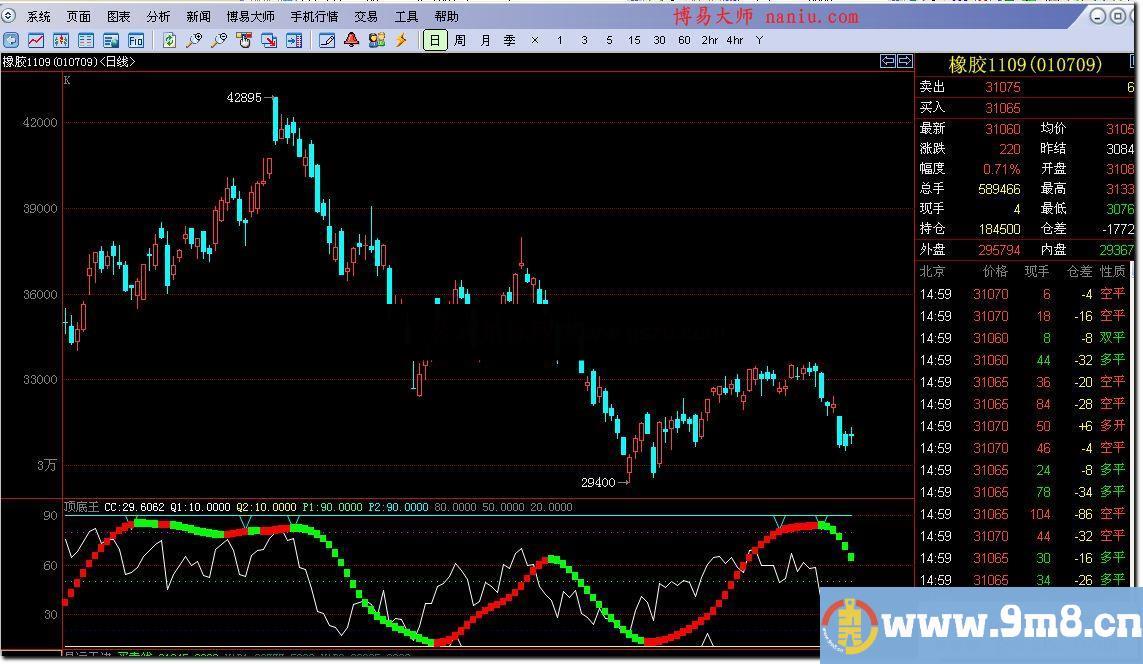The width and height of the screenshot is (1143, 664).
Task: Open the 博易大师 menu
Action: 250,16
